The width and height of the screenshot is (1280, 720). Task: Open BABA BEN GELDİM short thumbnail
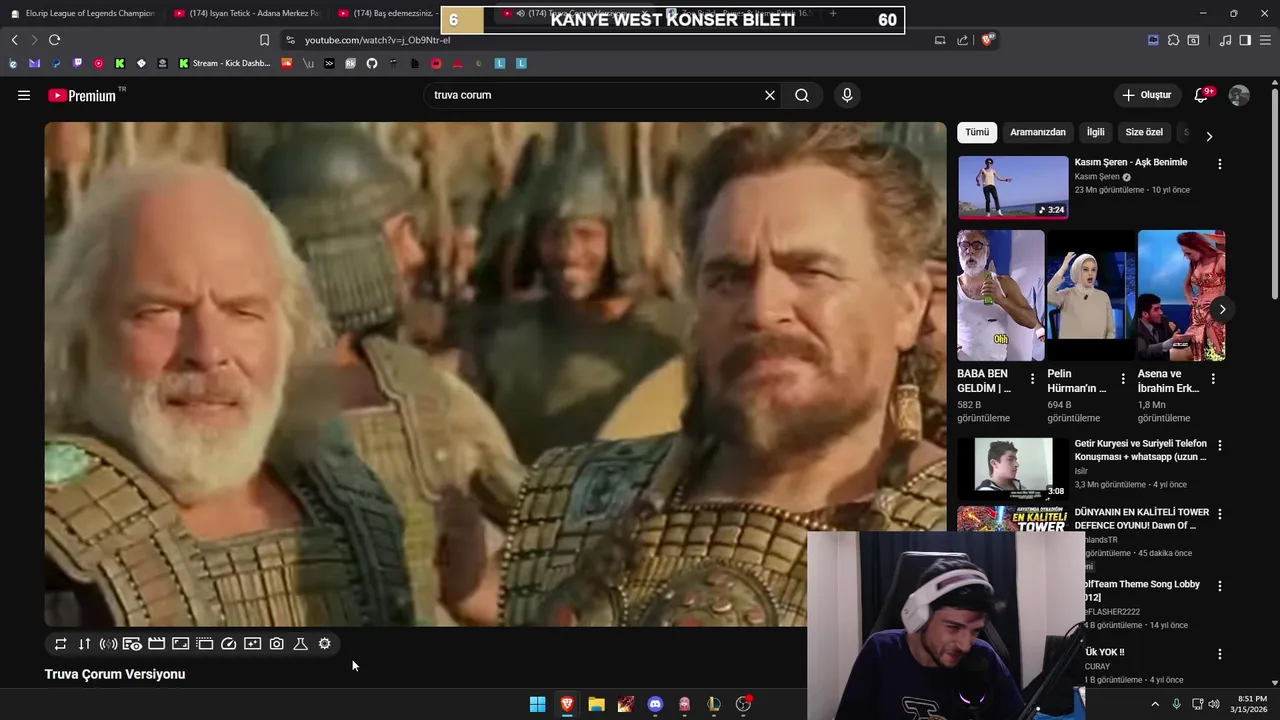[1000, 296]
